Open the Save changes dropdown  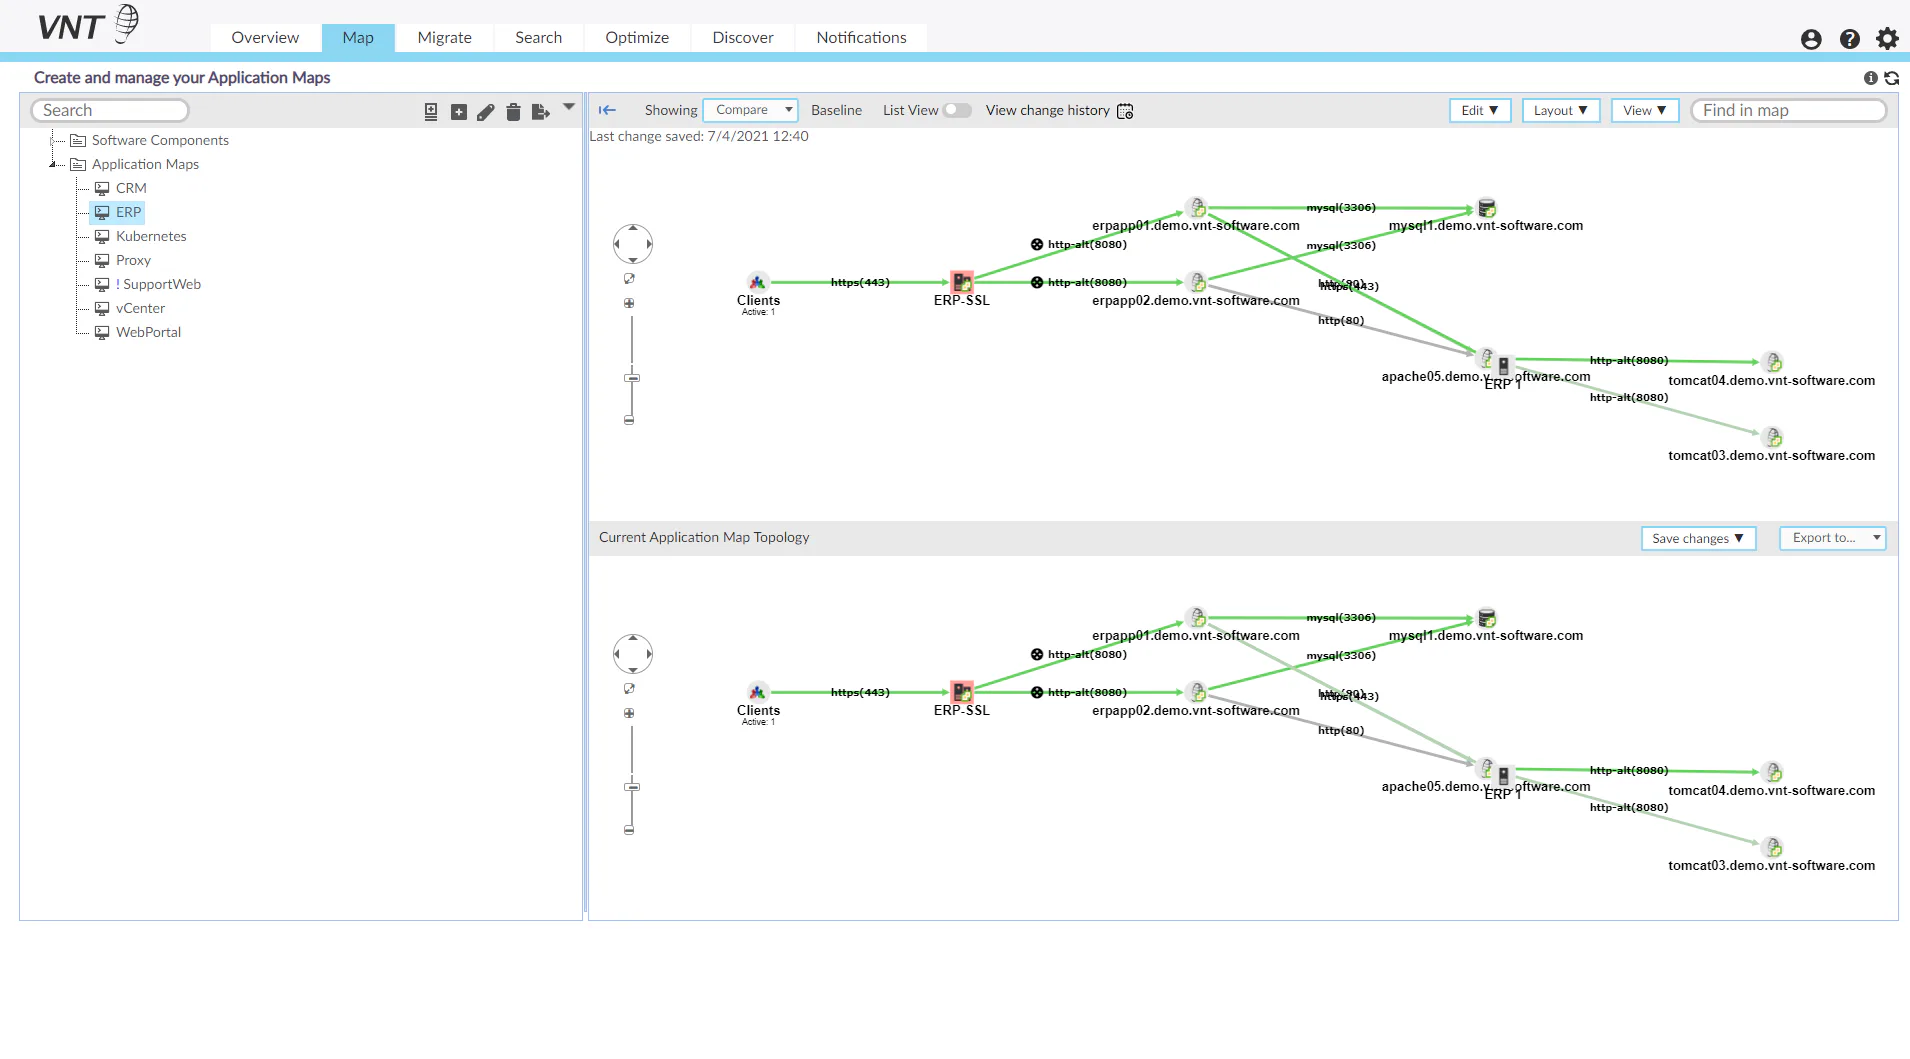tap(1698, 538)
